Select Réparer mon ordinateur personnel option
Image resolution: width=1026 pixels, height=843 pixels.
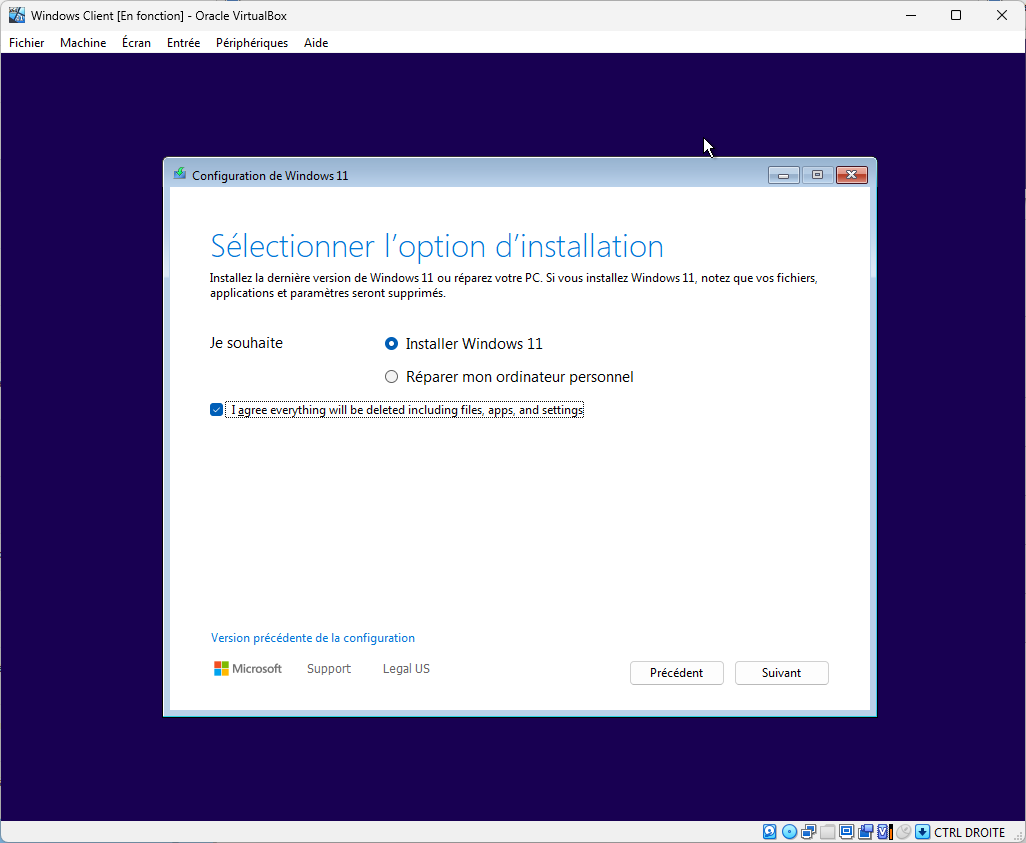pyautogui.click(x=391, y=377)
